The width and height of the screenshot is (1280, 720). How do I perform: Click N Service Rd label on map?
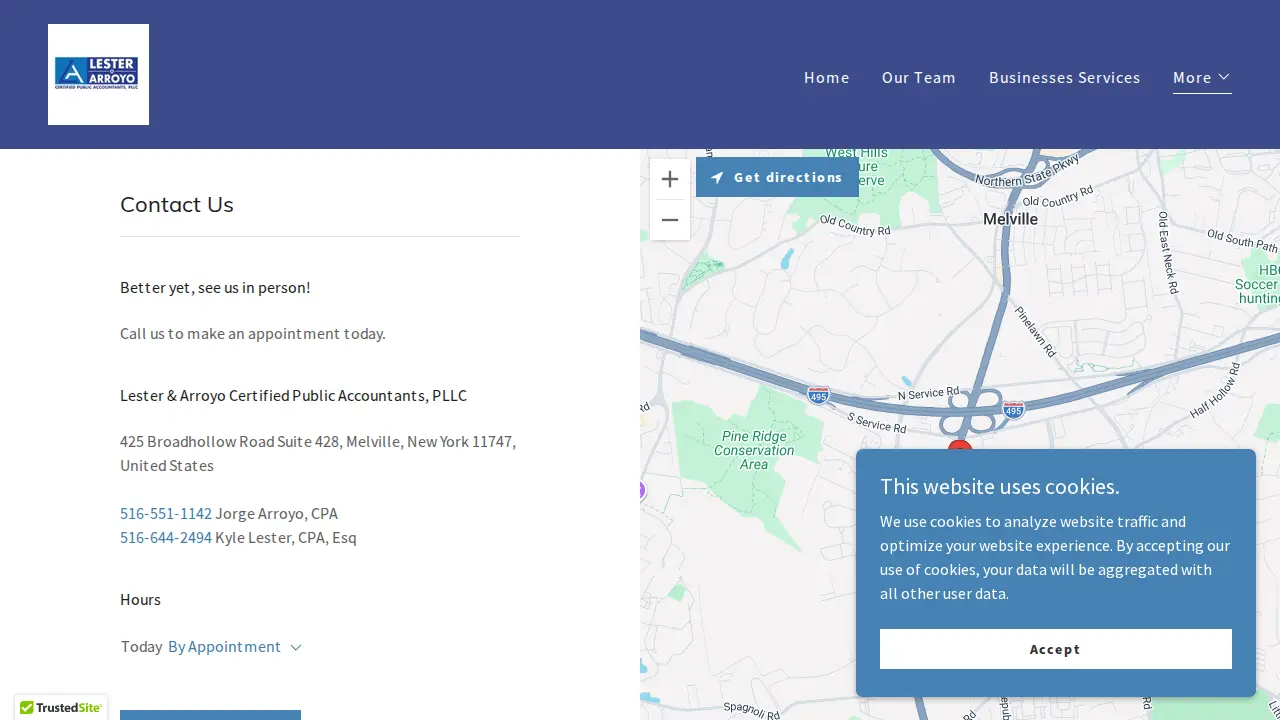(928, 394)
